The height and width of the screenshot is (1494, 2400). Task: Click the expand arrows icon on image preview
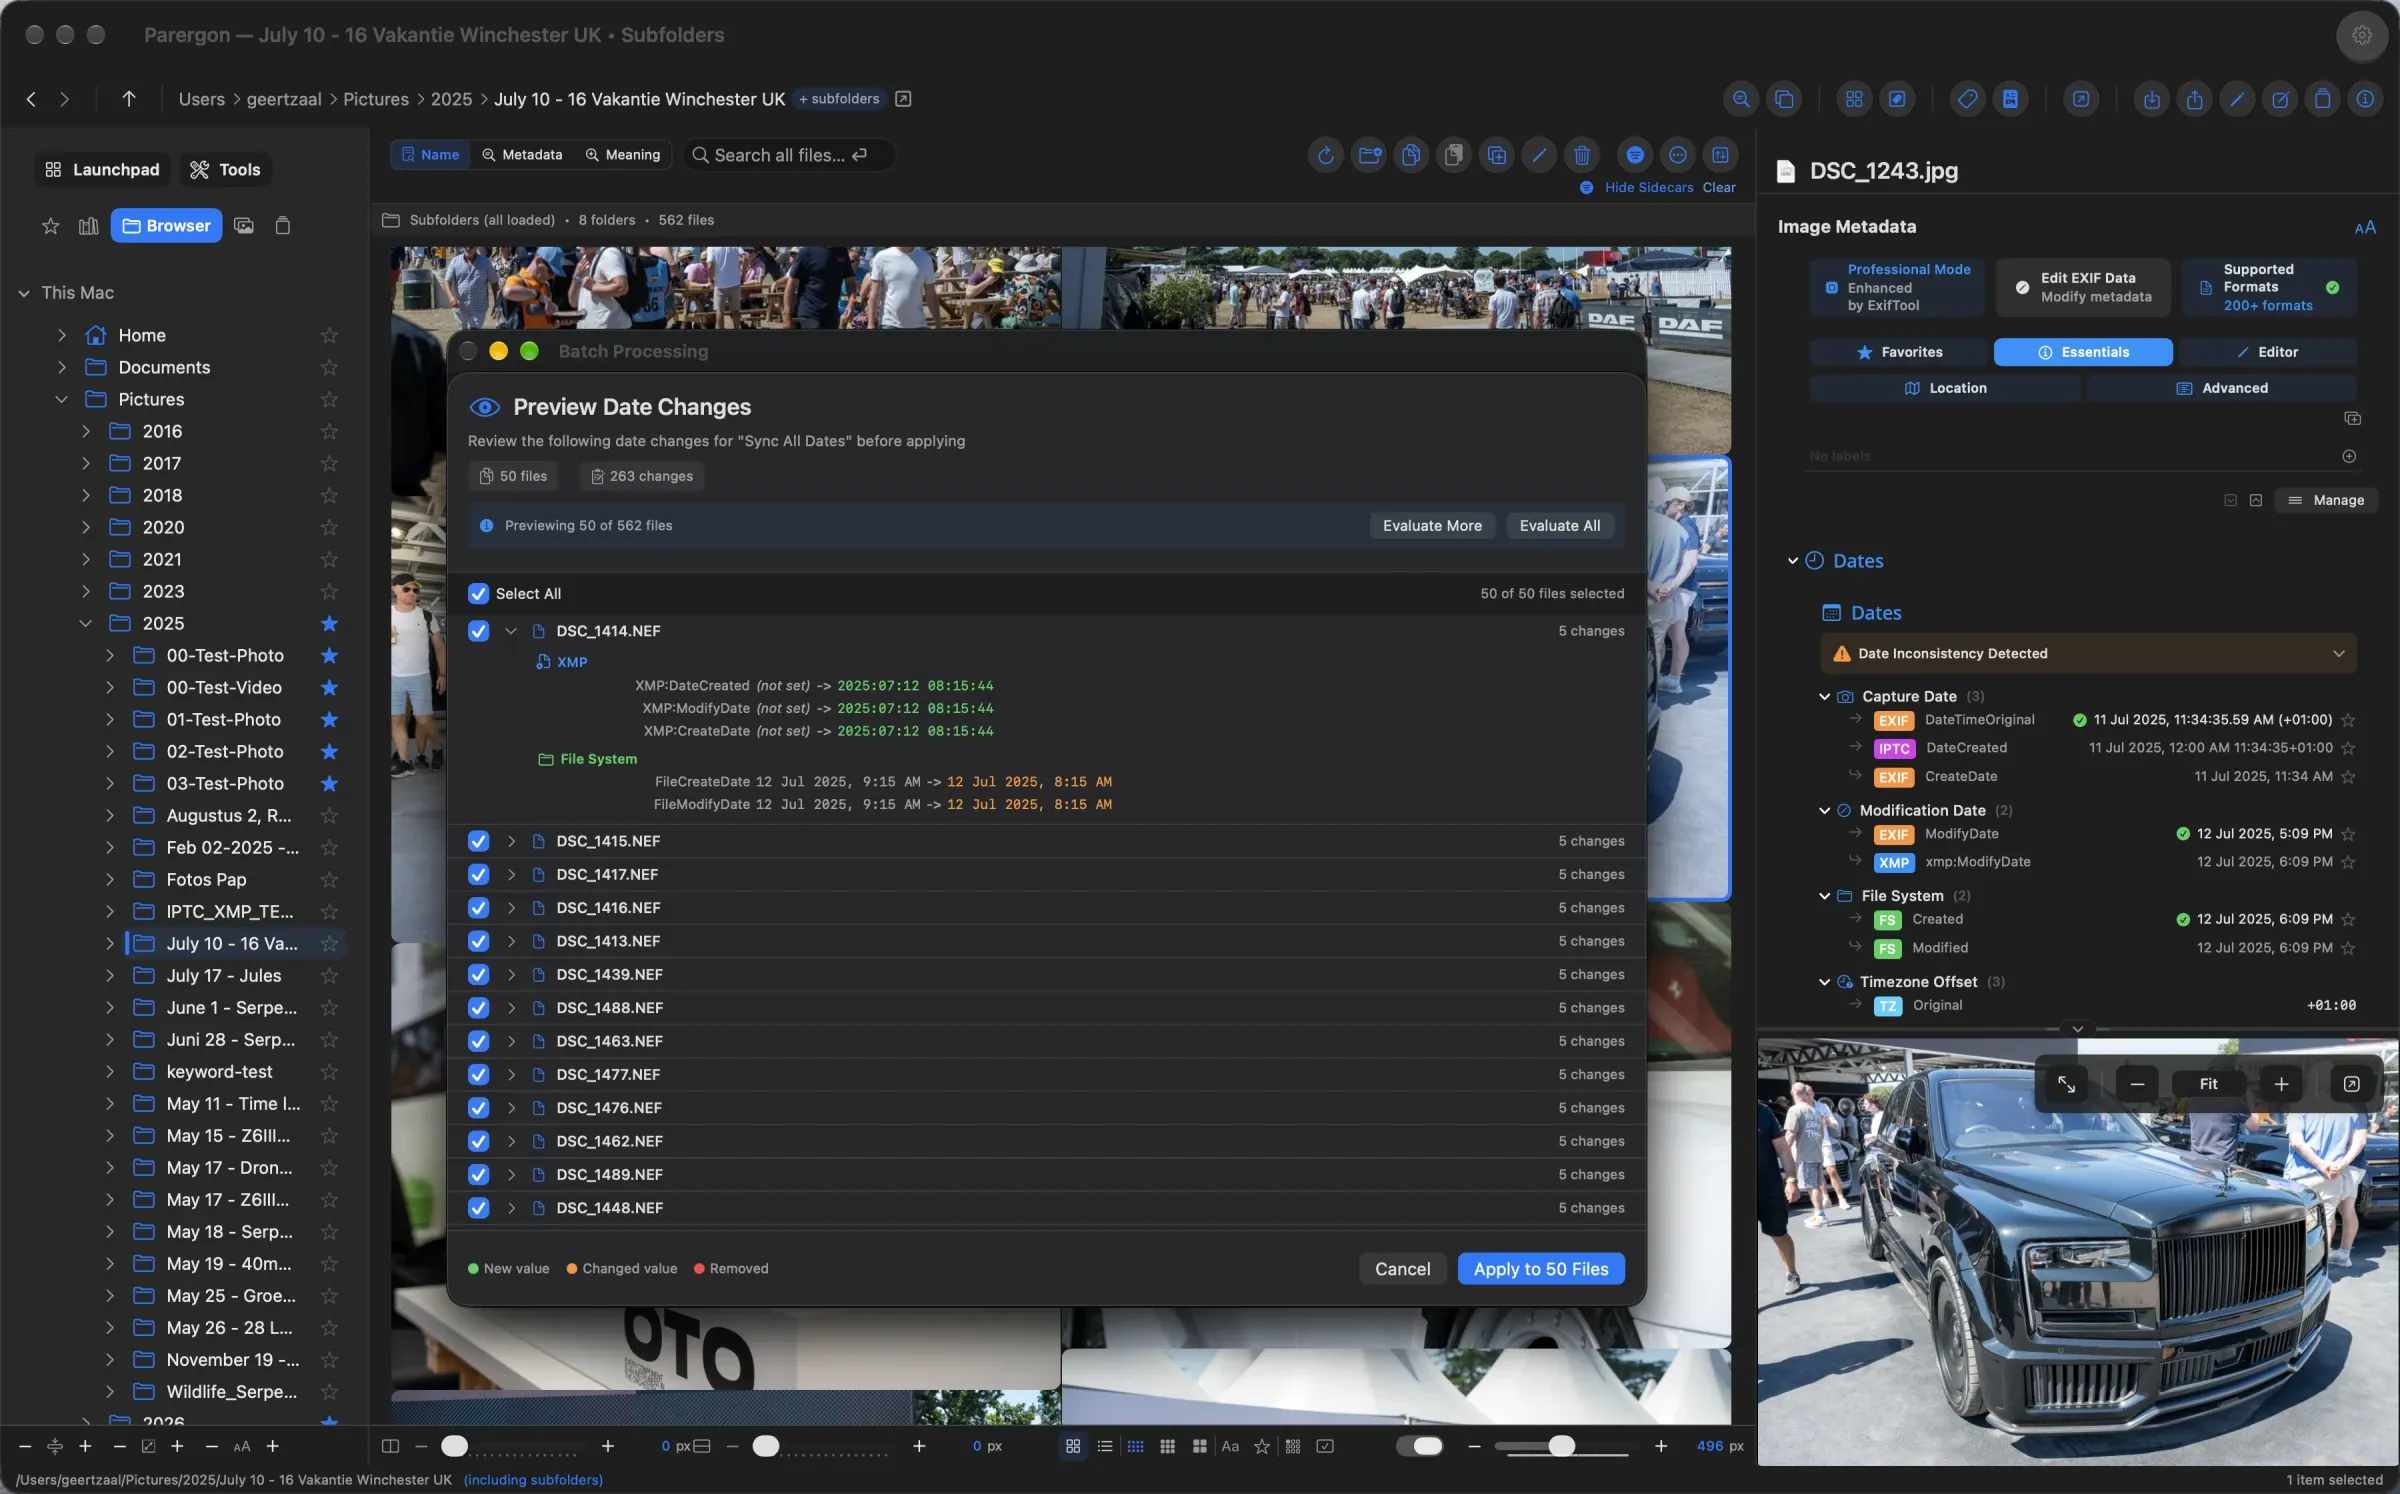click(2066, 1084)
